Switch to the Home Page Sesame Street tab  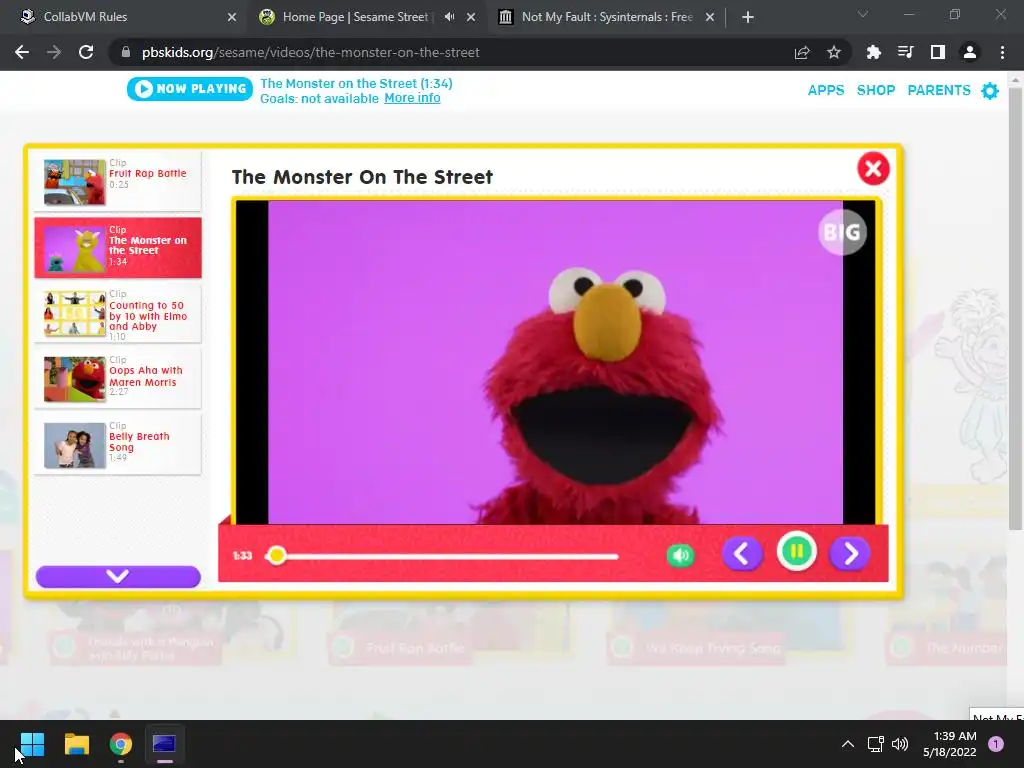coord(355,17)
